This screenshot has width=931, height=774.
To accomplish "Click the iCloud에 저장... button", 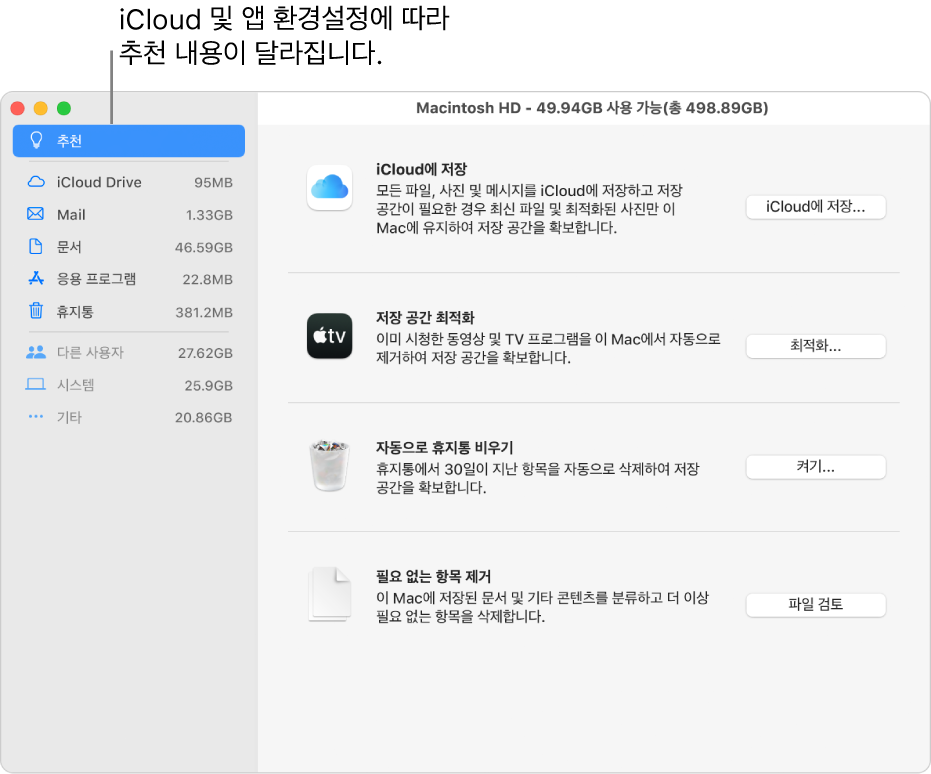I will tap(815, 207).
